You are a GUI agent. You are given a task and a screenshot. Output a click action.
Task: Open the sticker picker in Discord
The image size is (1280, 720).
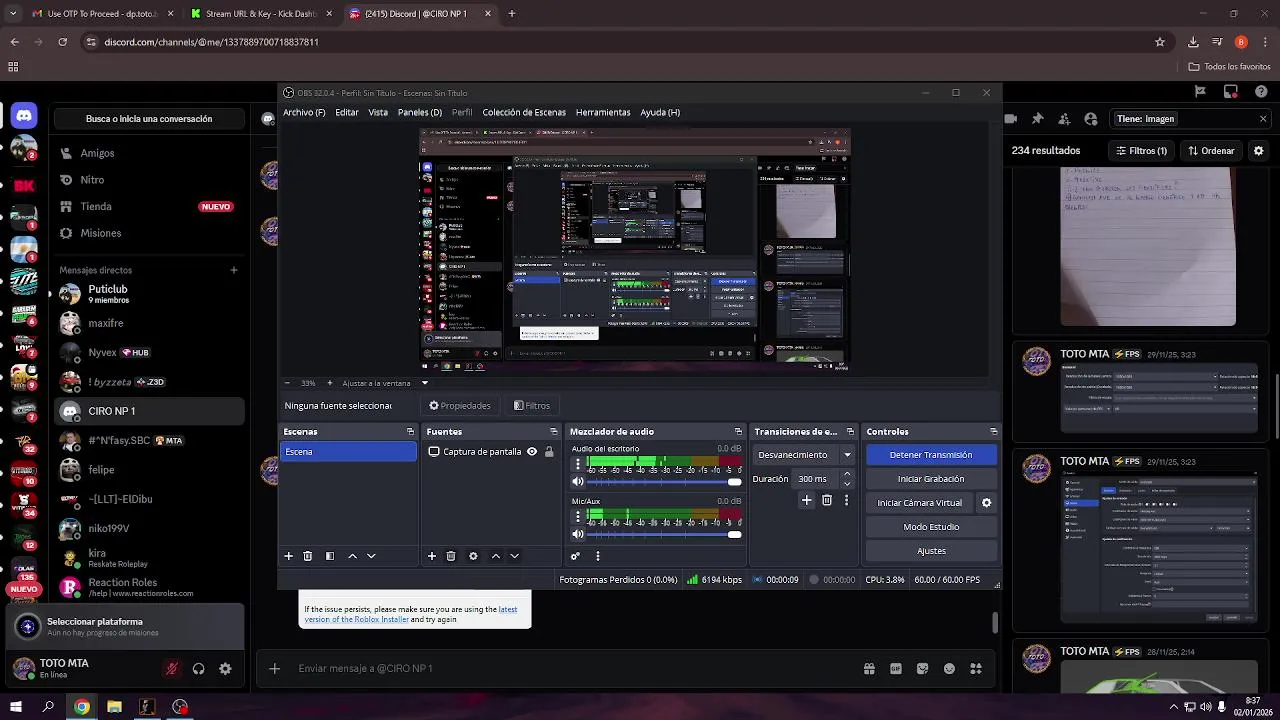(x=922, y=669)
